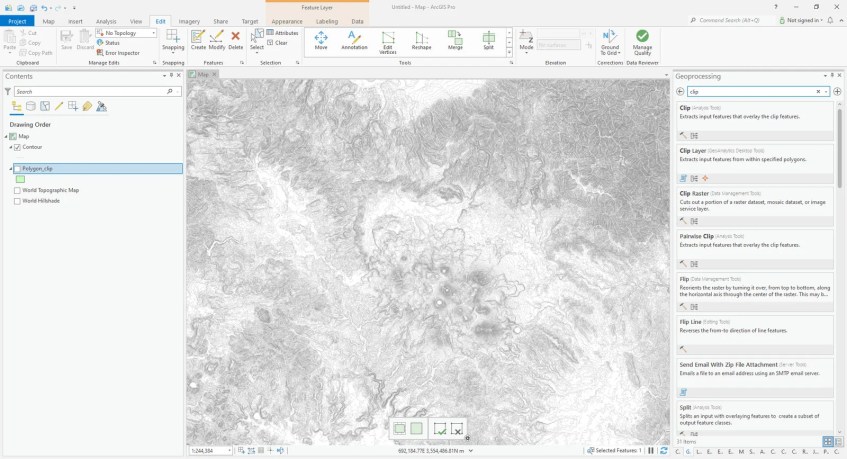Click the Contents filter funnel icon
Viewport: 847px width, 459px height.
[8, 92]
